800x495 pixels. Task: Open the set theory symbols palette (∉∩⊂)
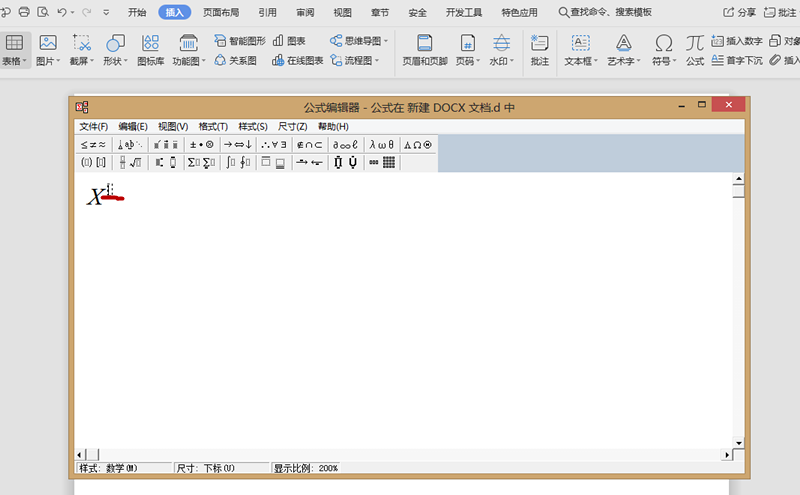[x=309, y=145]
